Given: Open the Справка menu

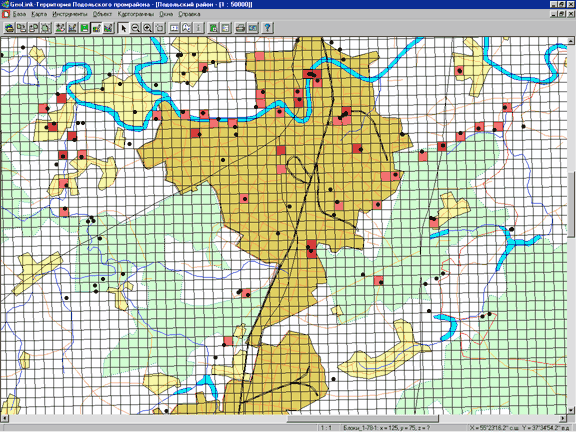Looking at the screenshot, I should [x=189, y=14].
